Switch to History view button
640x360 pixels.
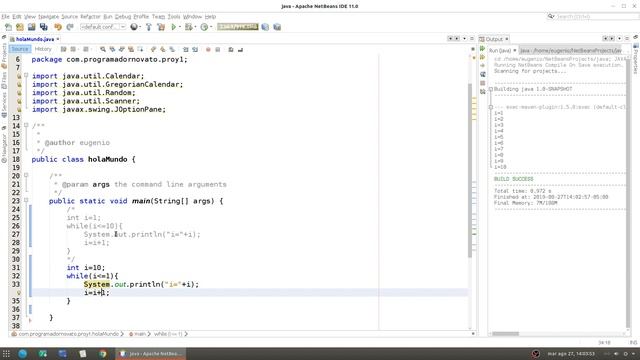point(43,49)
